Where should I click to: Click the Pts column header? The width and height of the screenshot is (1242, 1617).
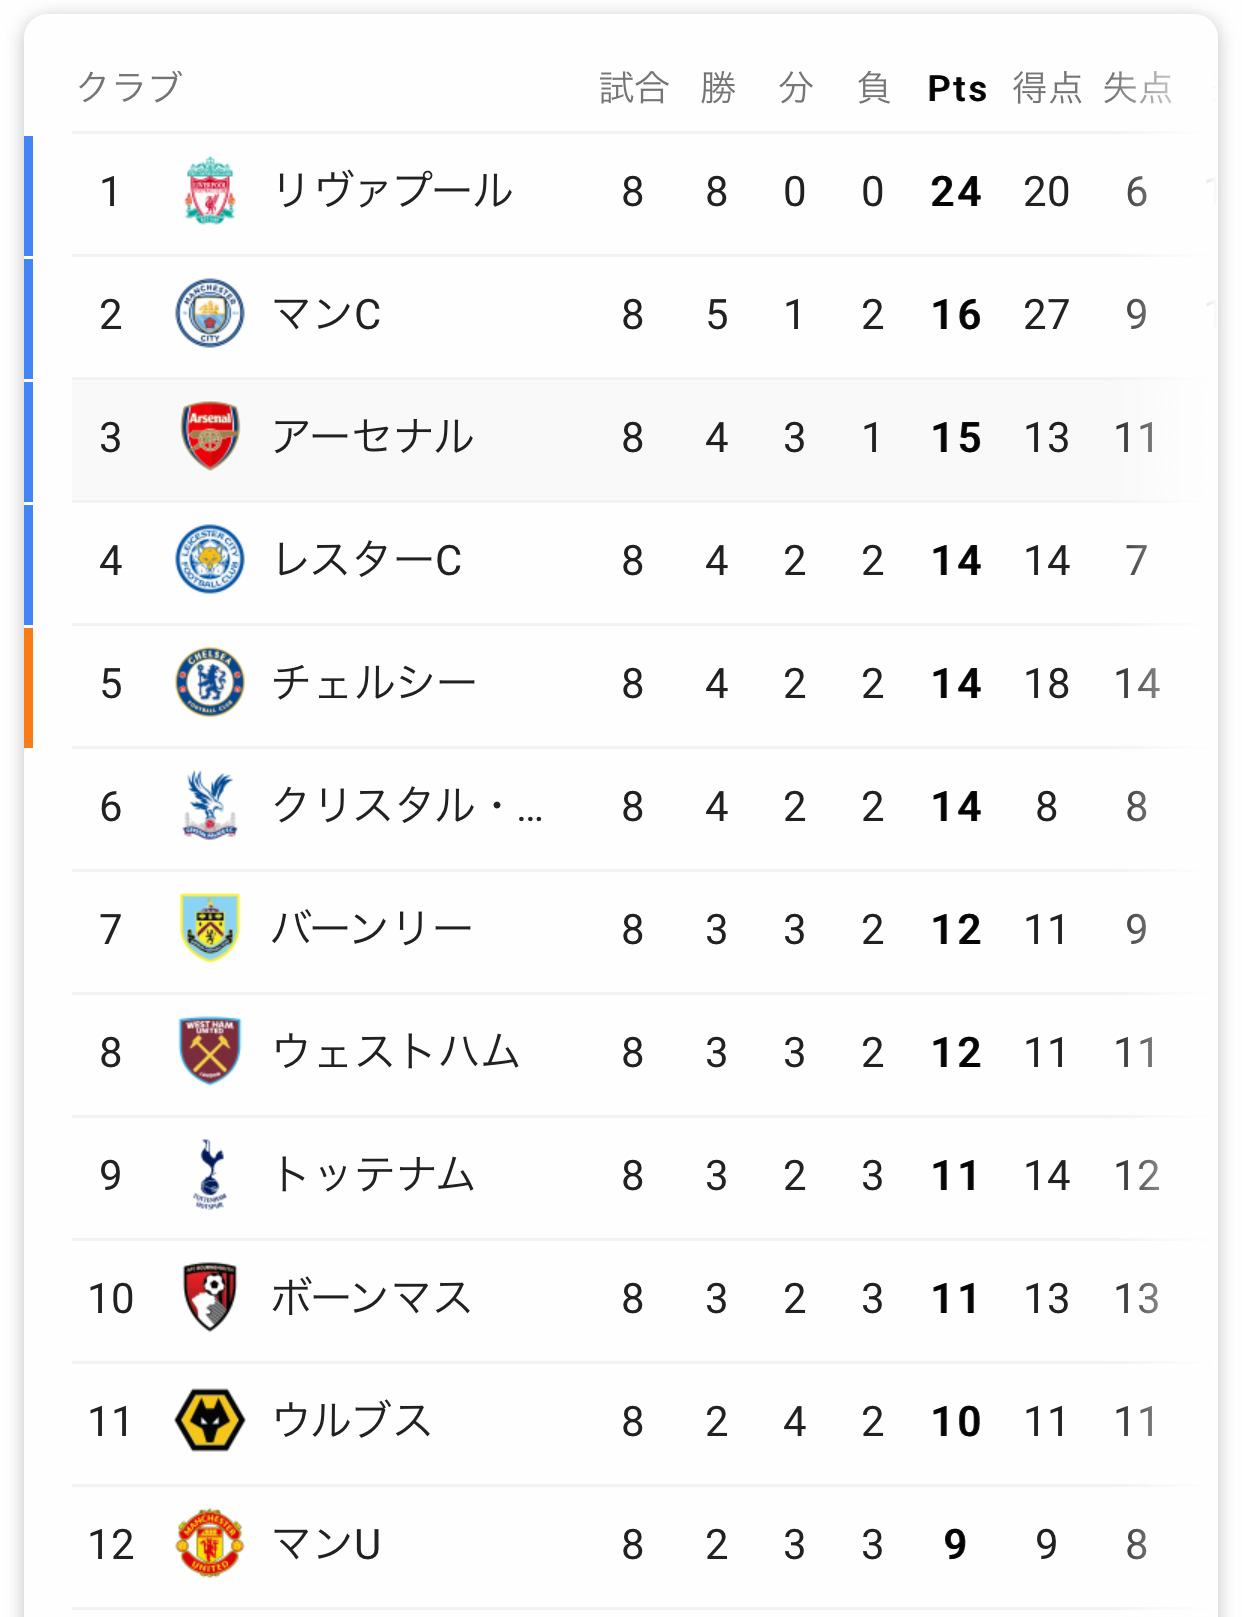(957, 88)
